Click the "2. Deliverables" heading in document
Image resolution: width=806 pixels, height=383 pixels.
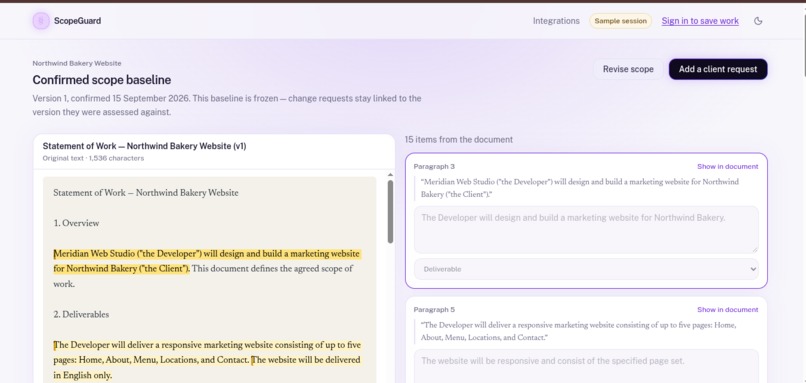(x=81, y=315)
